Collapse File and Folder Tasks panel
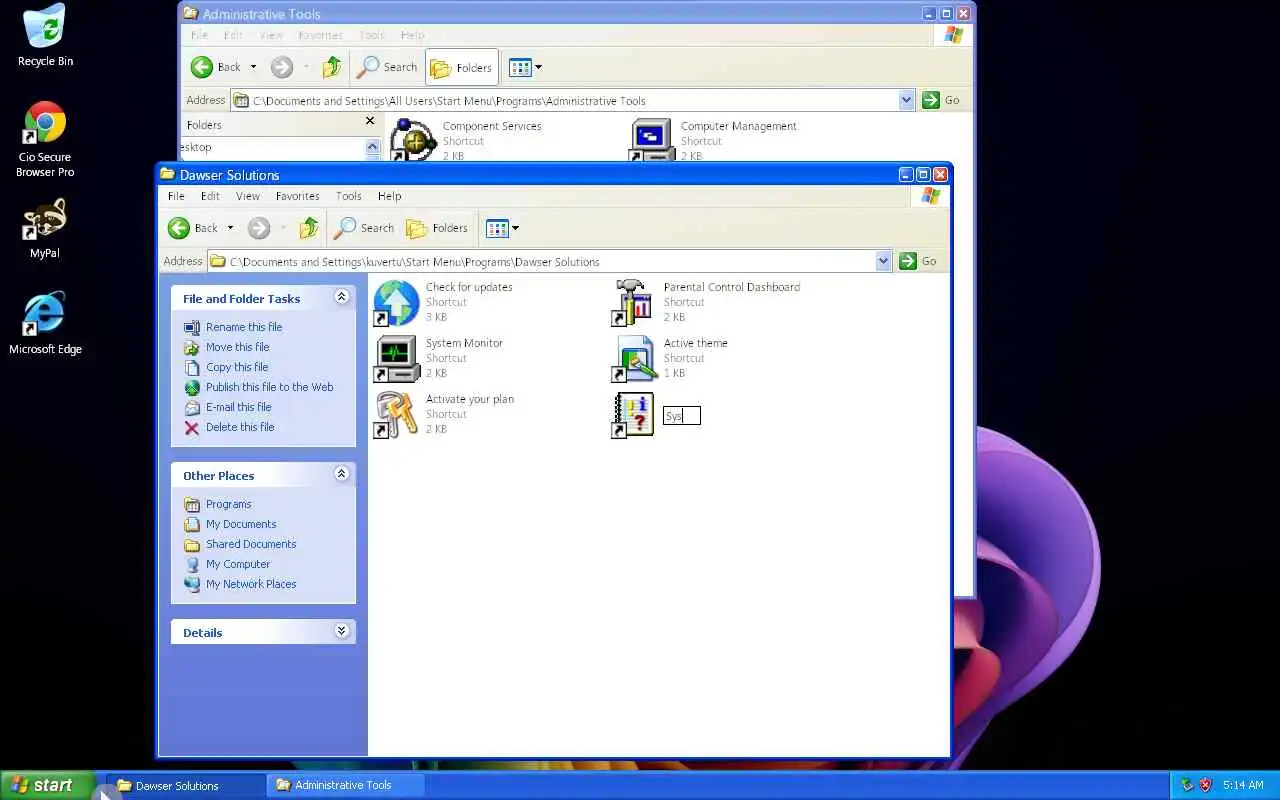 341,297
